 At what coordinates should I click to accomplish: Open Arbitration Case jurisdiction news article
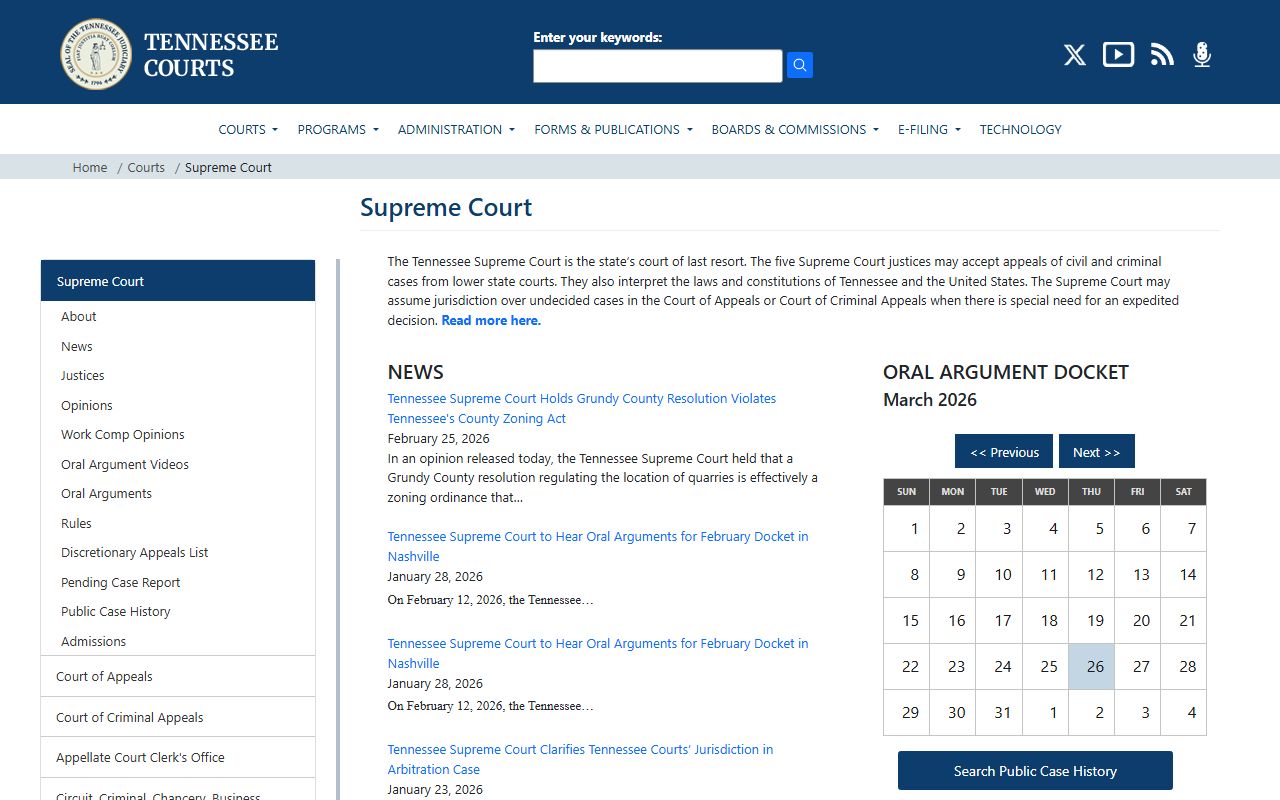click(x=580, y=759)
